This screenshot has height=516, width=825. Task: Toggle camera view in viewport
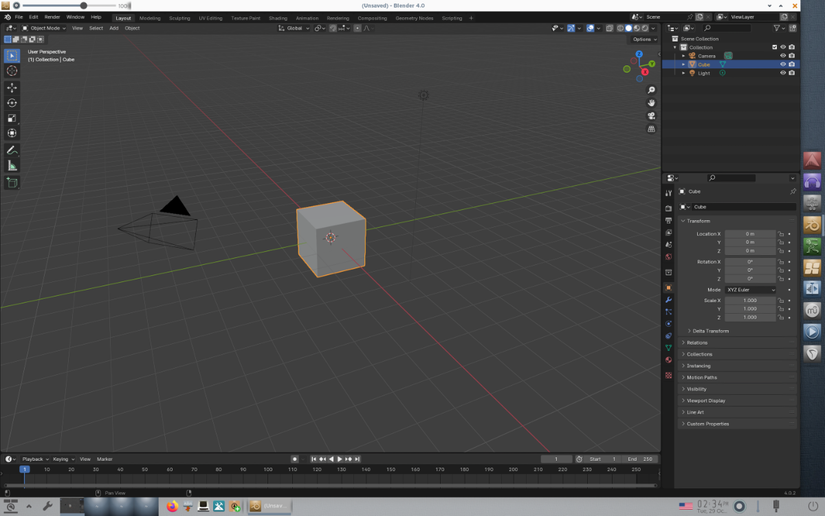651,116
